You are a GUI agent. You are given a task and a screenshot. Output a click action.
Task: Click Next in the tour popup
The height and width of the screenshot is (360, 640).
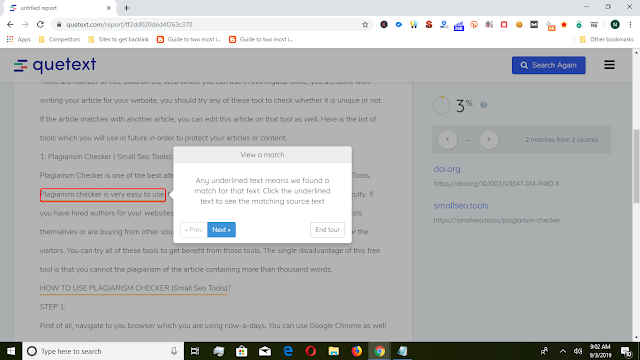tap(221, 230)
